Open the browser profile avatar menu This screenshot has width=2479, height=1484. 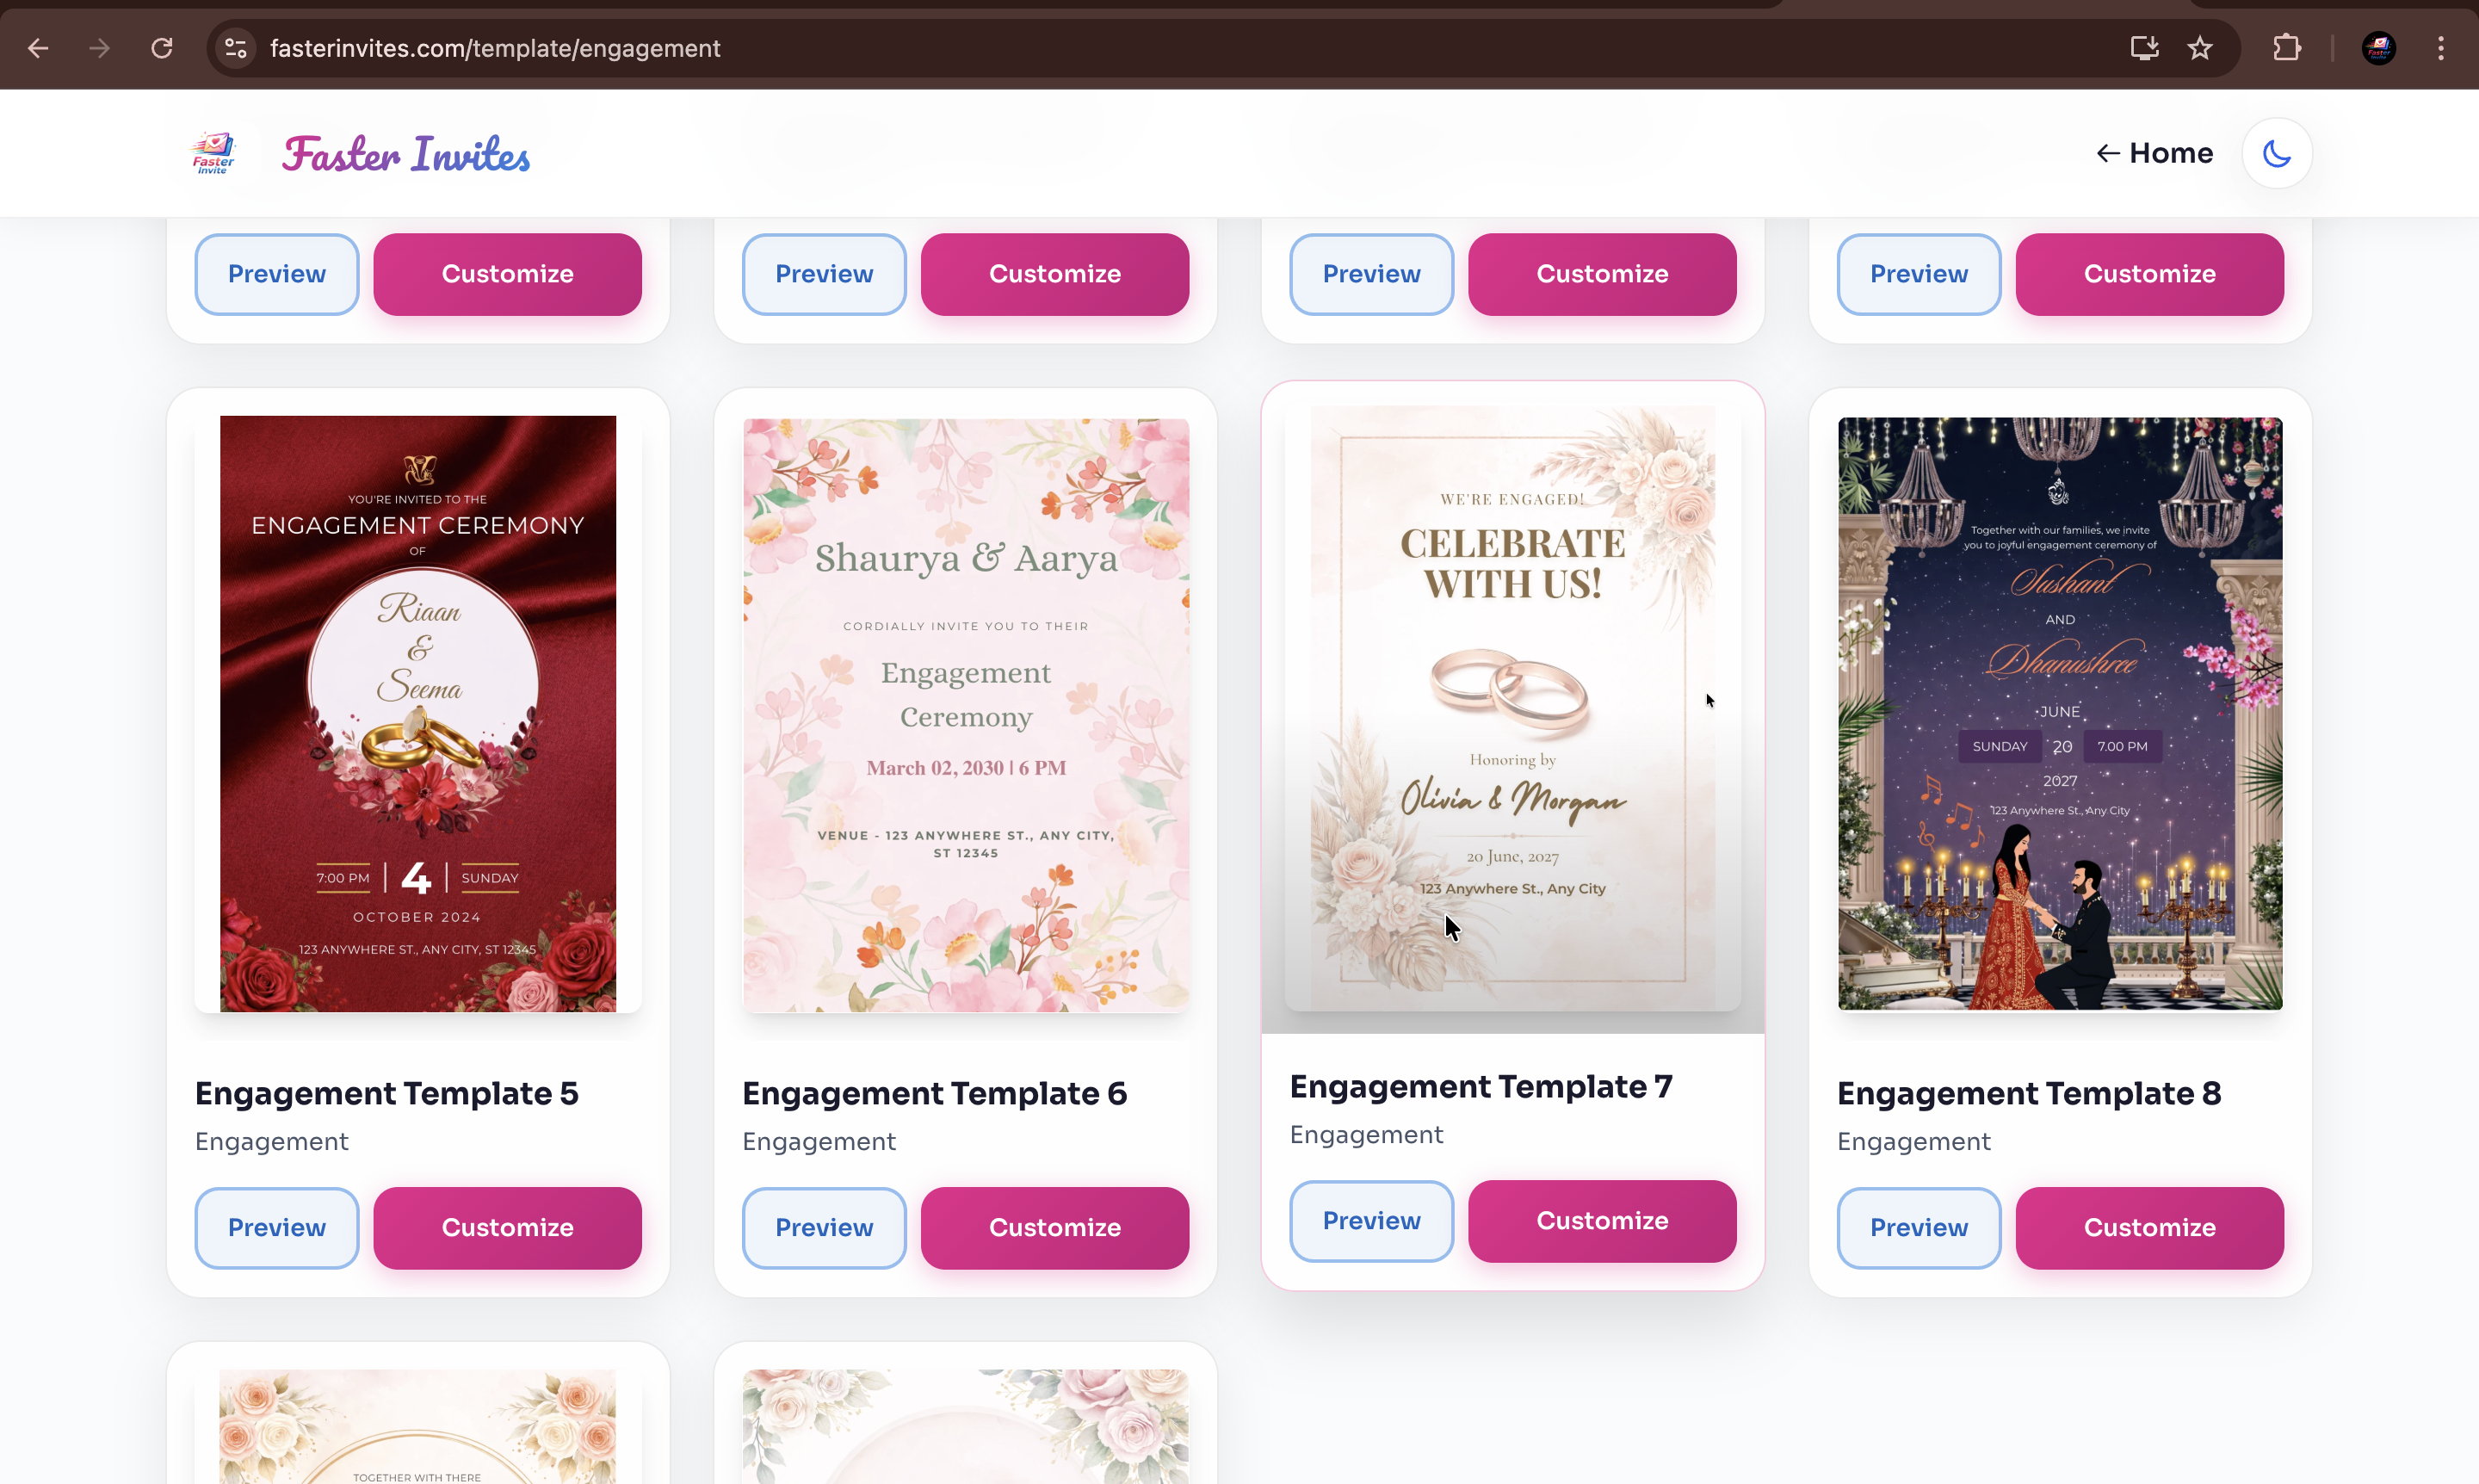tap(2378, 47)
